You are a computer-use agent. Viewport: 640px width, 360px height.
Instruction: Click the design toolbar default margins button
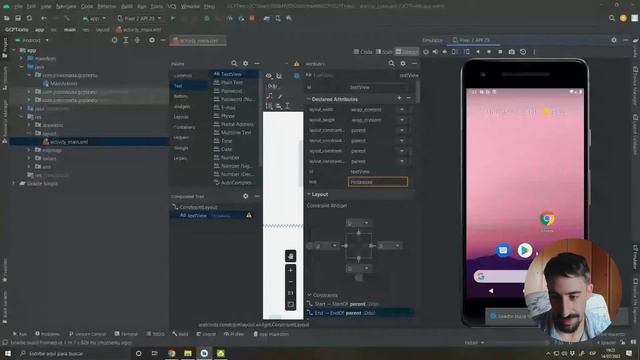272,87
